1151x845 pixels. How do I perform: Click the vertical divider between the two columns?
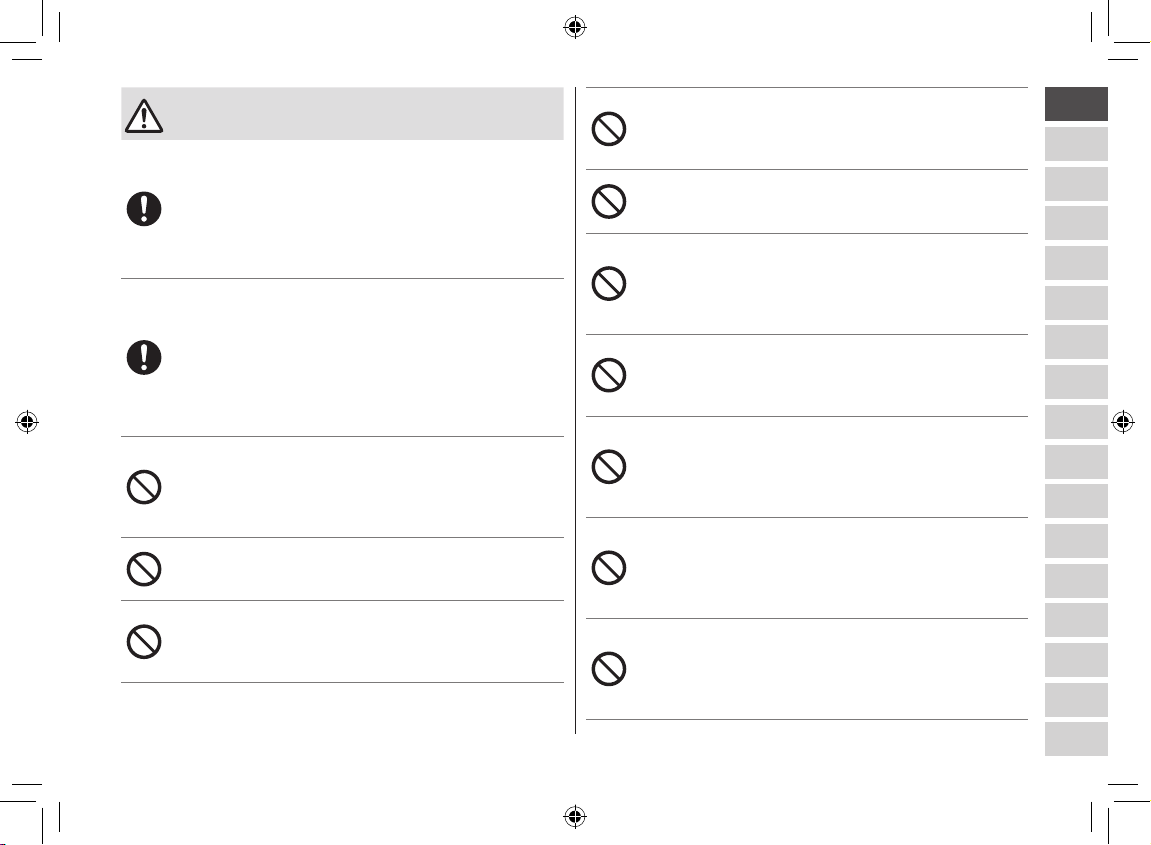[576, 410]
